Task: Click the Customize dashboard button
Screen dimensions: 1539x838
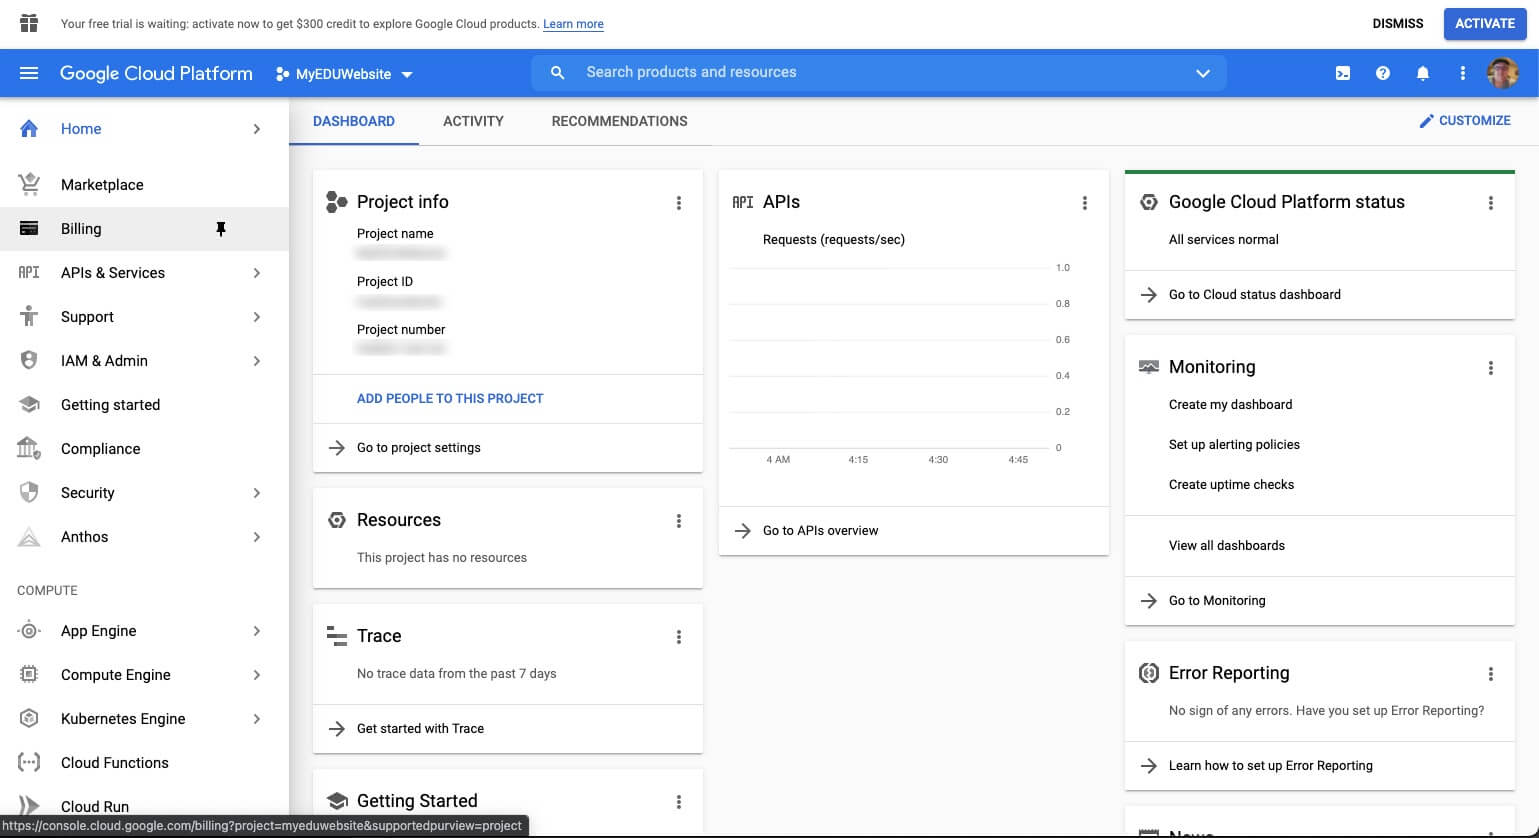Action: pyautogui.click(x=1465, y=121)
